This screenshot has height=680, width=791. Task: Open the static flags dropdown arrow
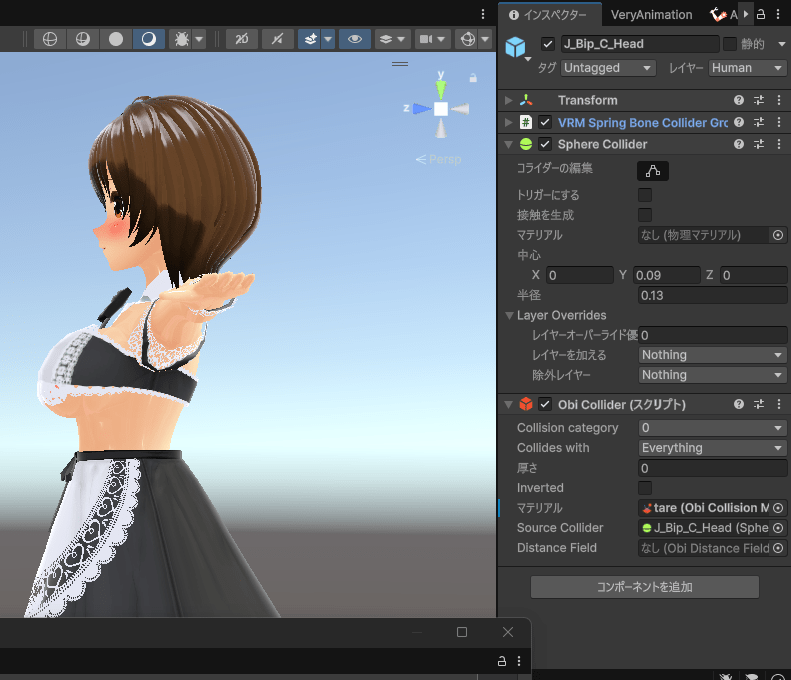781,44
